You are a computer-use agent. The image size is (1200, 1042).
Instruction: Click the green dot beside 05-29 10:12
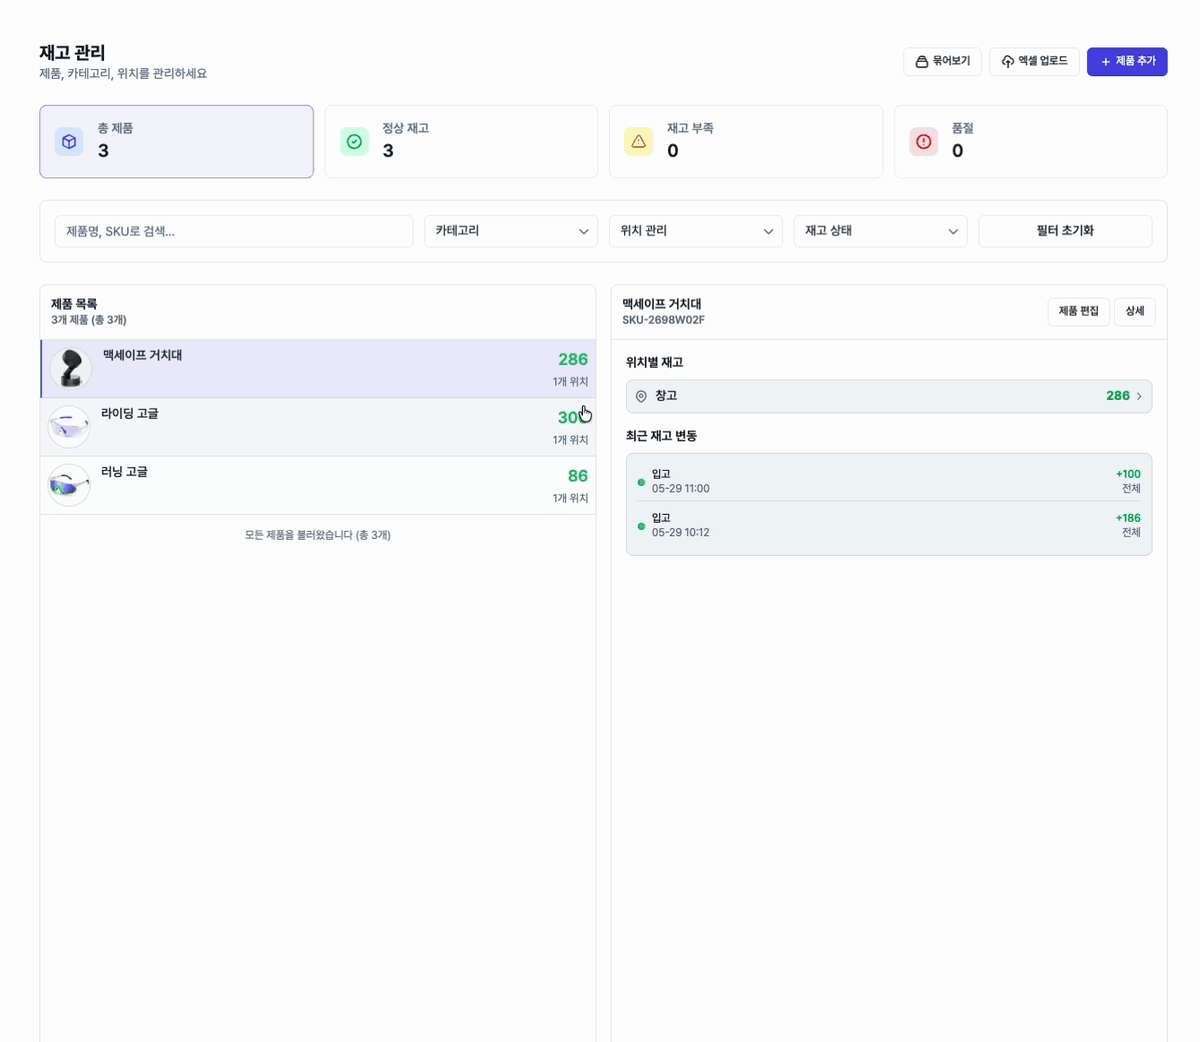point(641,526)
